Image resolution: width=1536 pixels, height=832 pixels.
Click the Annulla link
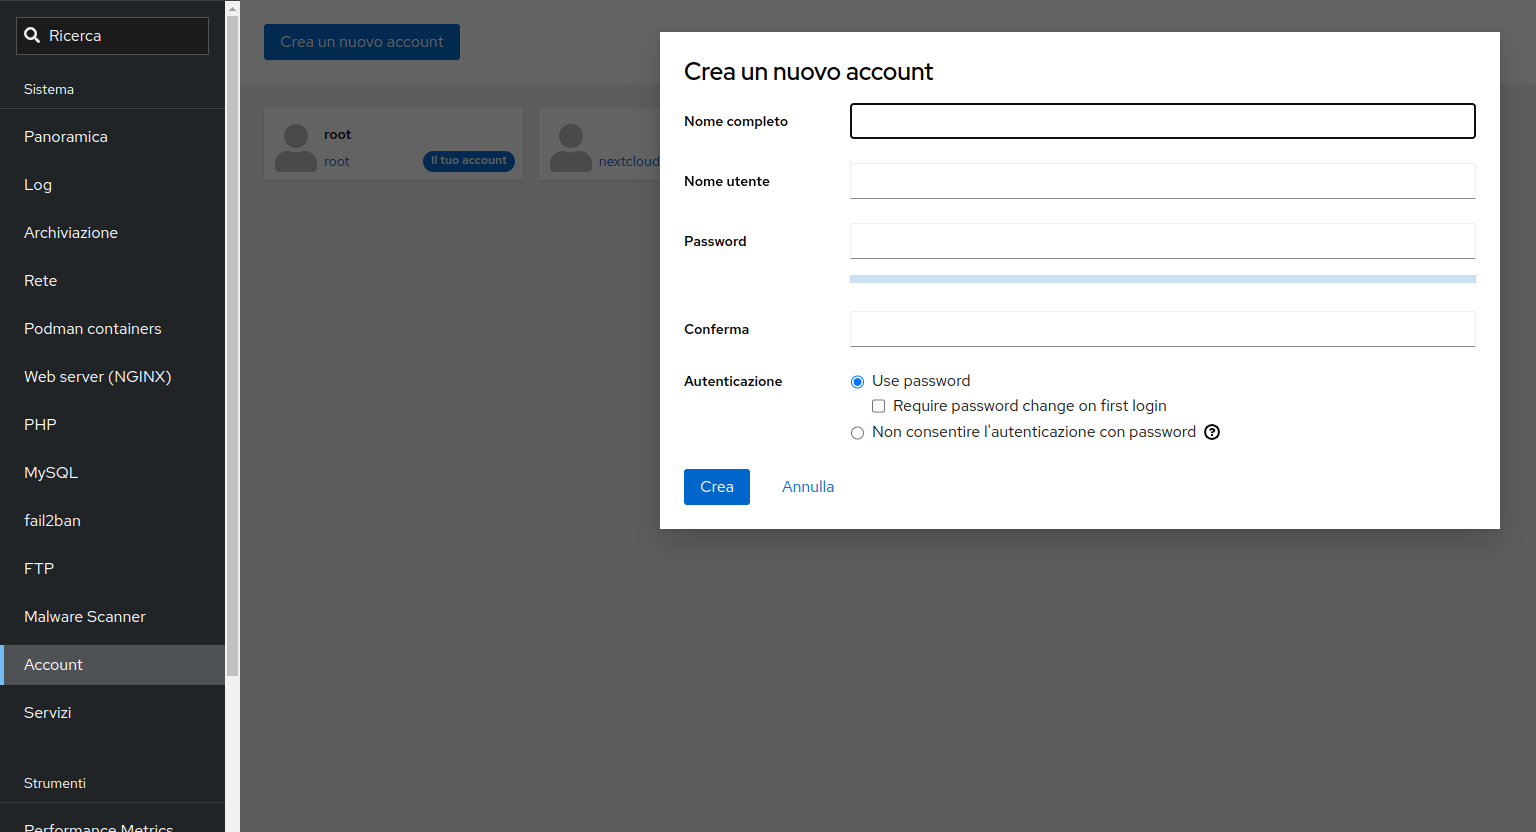[808, 487]
